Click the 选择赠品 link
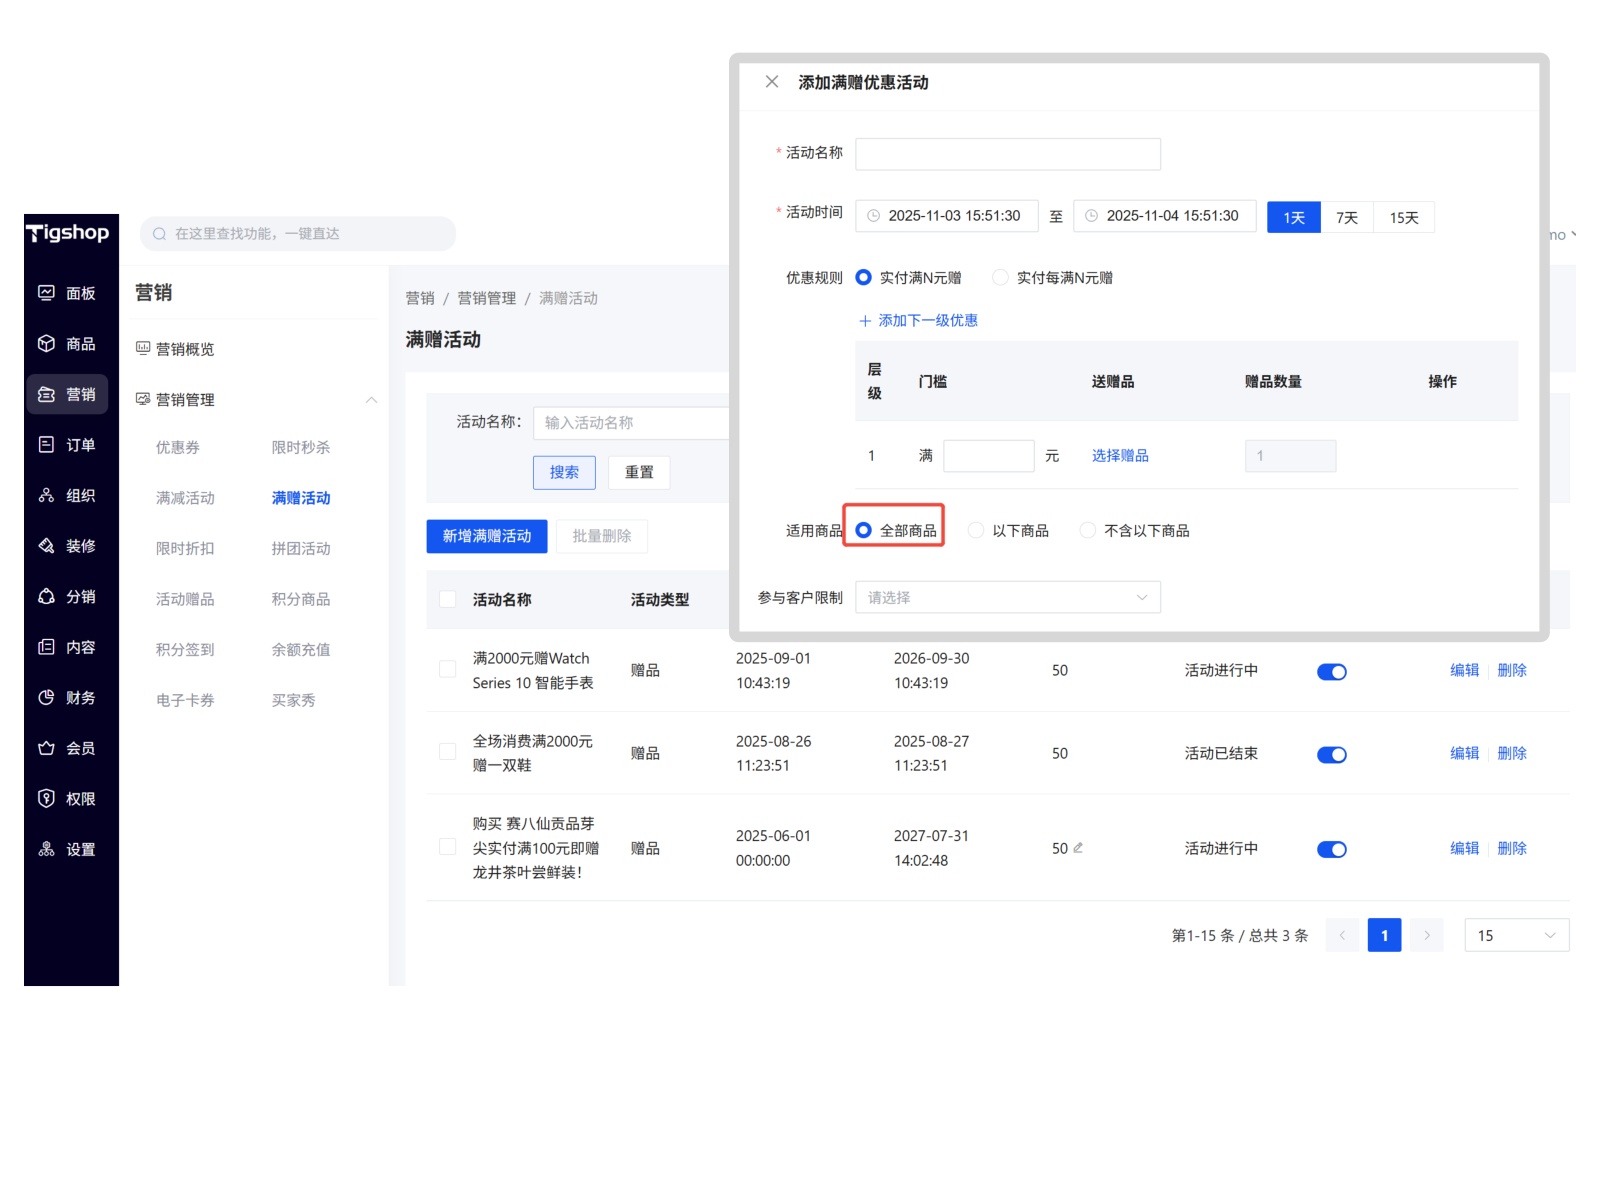This screenshot has width=1600, height=1200. (x=1120, y=456)
